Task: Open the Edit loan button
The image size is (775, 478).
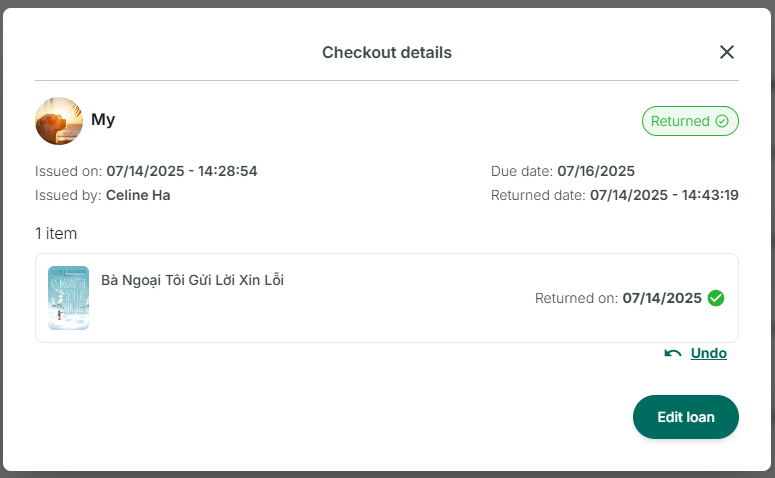Action: (686, 417)
